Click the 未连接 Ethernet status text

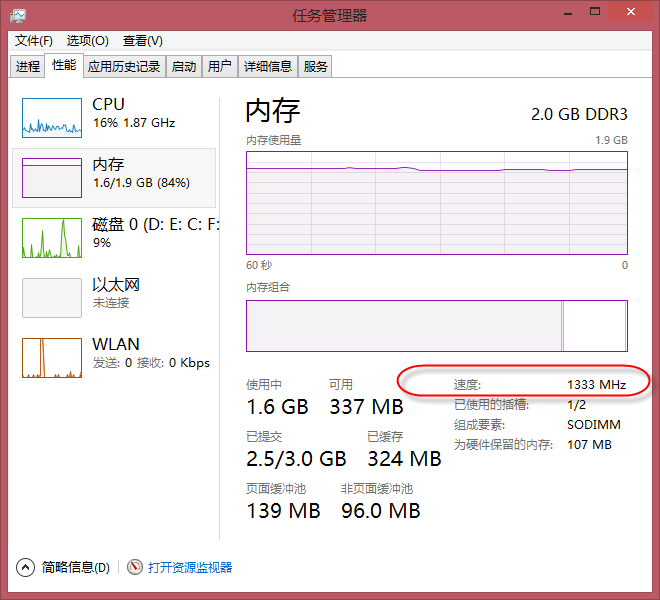pos(111,302)
